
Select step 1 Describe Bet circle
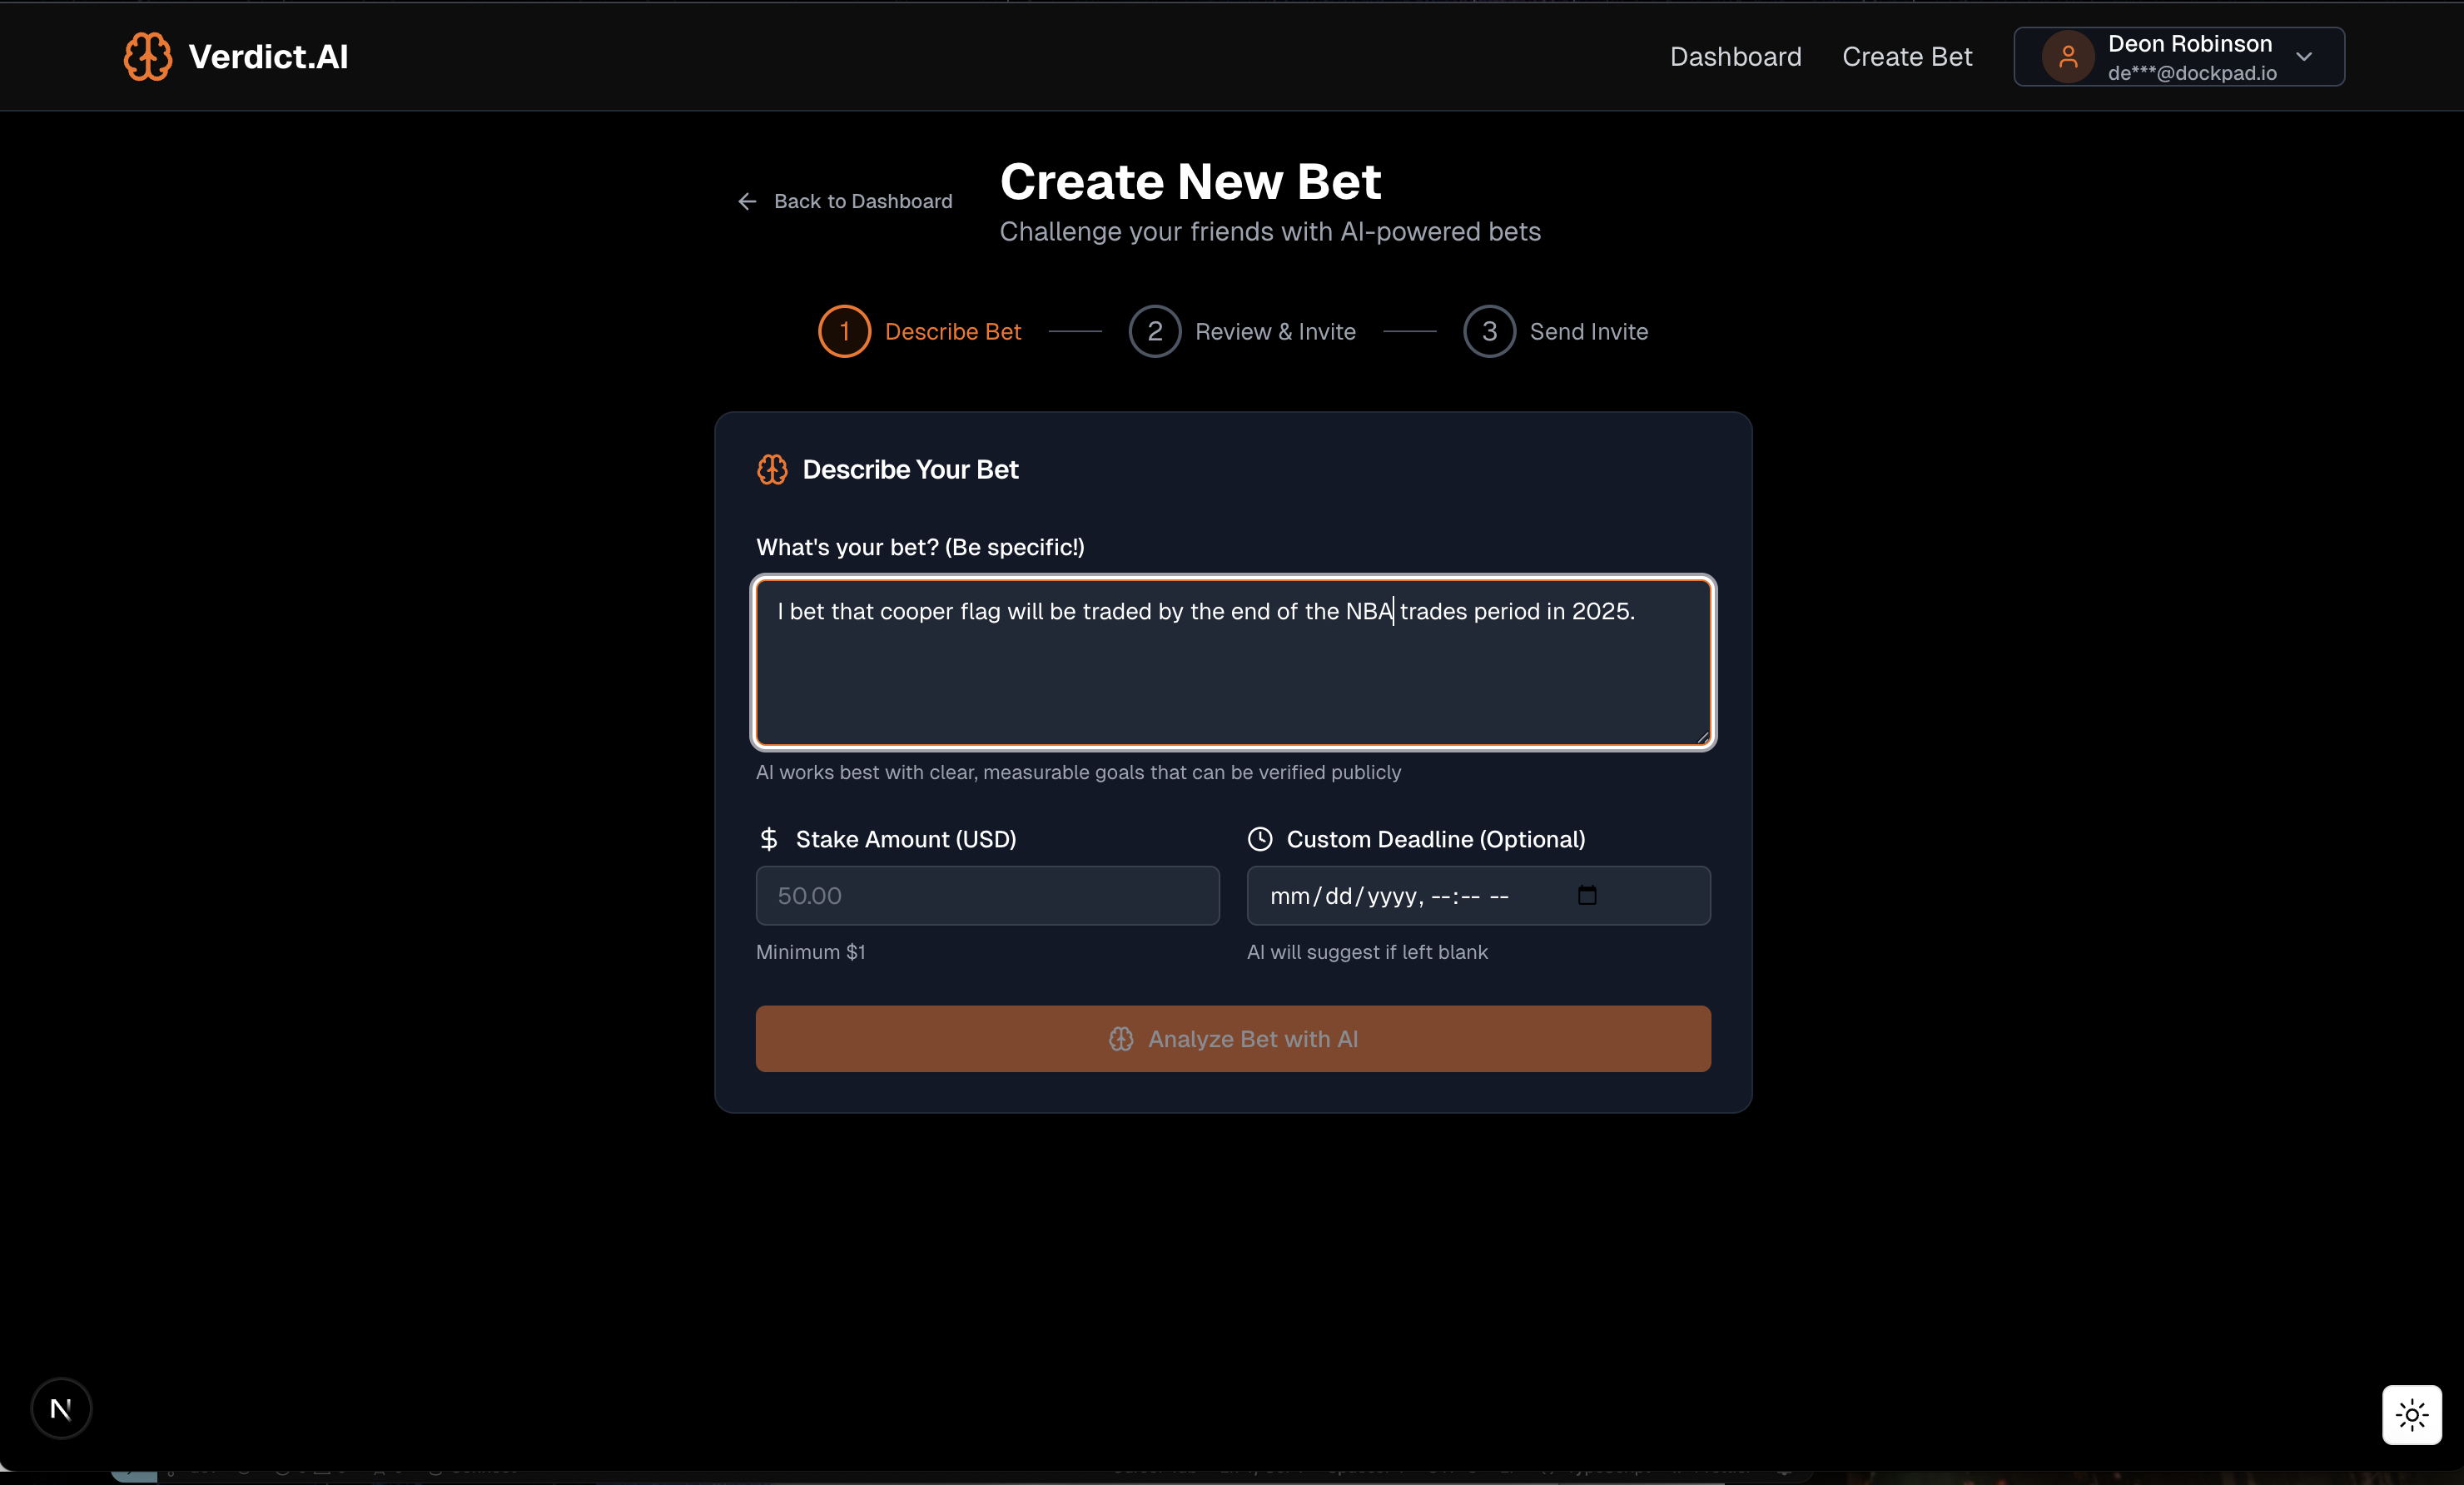click(844, 331)
